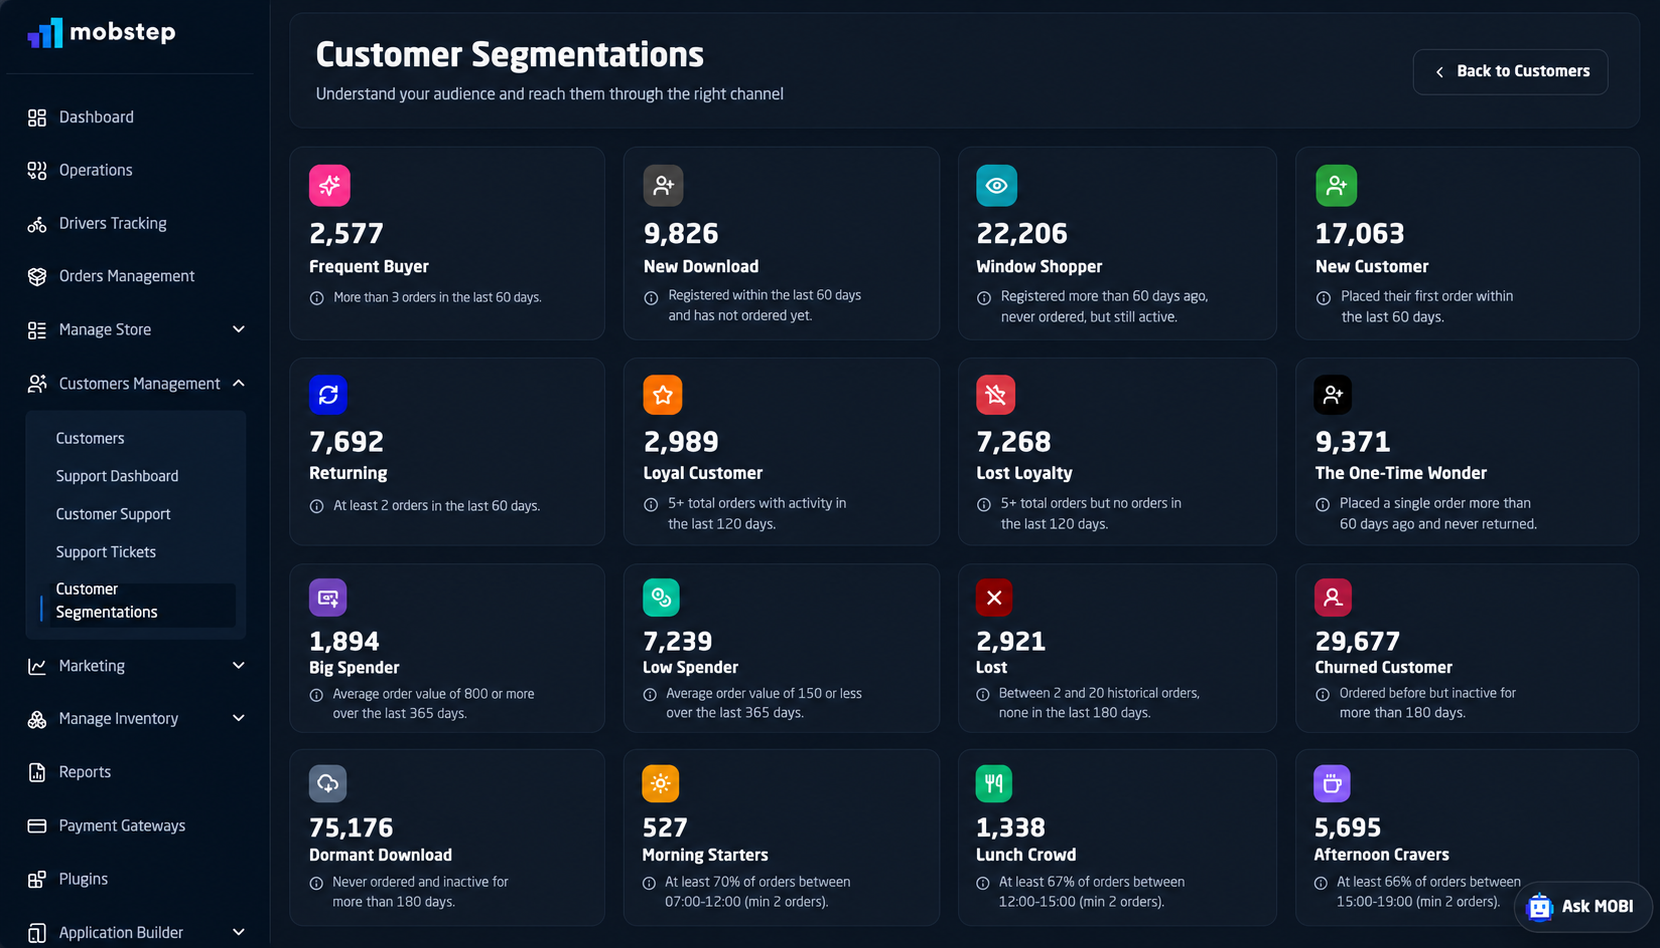Click the 17,063 New Customer count
The height and width of the screenshot is (948, 1660).
tap(1360, 234)
